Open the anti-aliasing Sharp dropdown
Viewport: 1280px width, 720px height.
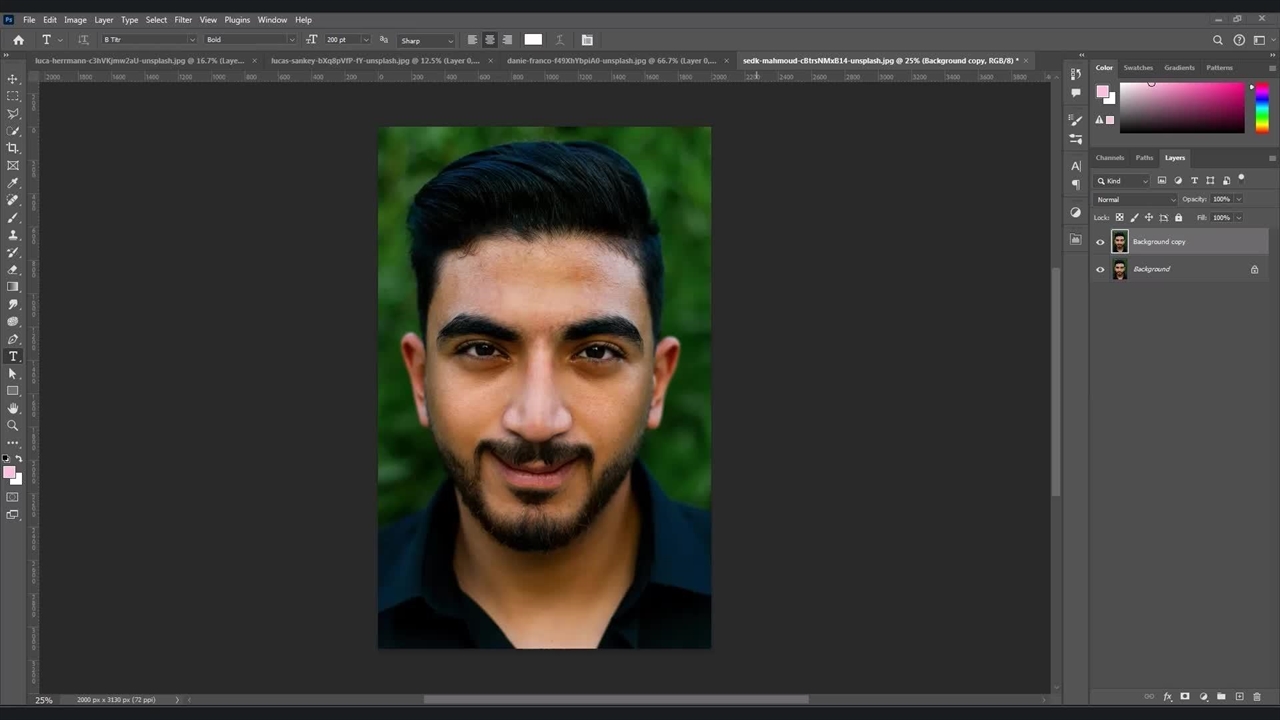pos(427,41)
